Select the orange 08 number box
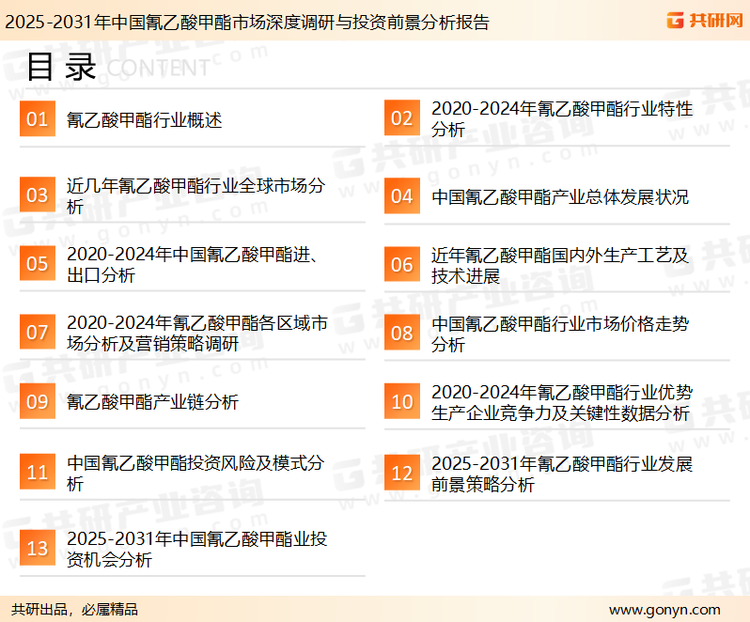750x622 pixels. point(402,333)
